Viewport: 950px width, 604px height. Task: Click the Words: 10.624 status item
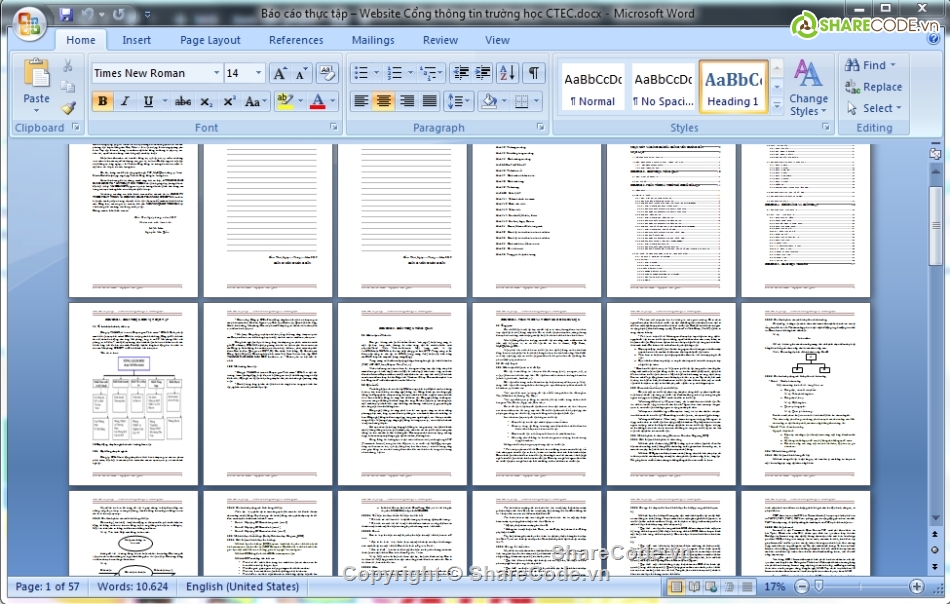click(x=132, y=586)
